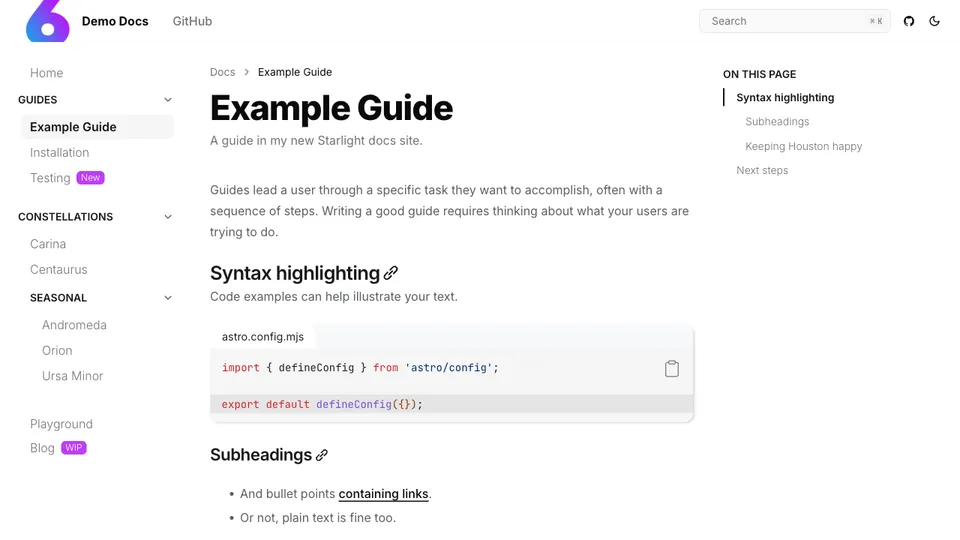Toggle dark mode with moon icon
Screen dimensions: 960x540
(935, 21)
